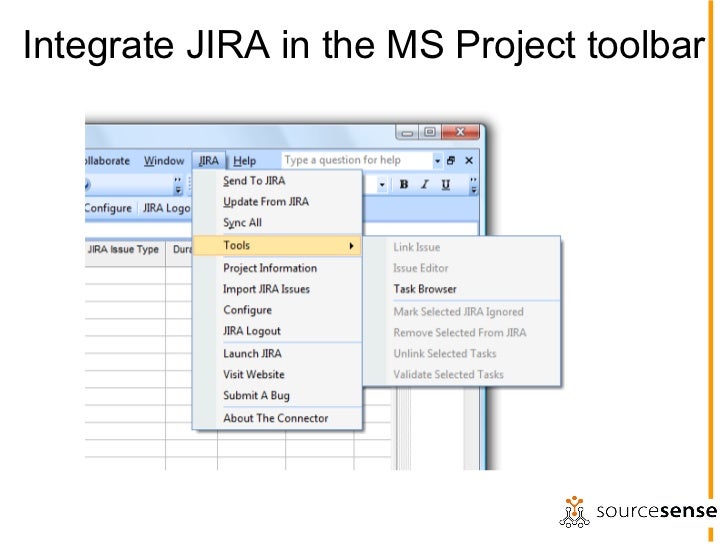Choose Import JIRA Issues
Image resolution: width=728 pixels, height=546 pixels.
coord(277,289)
